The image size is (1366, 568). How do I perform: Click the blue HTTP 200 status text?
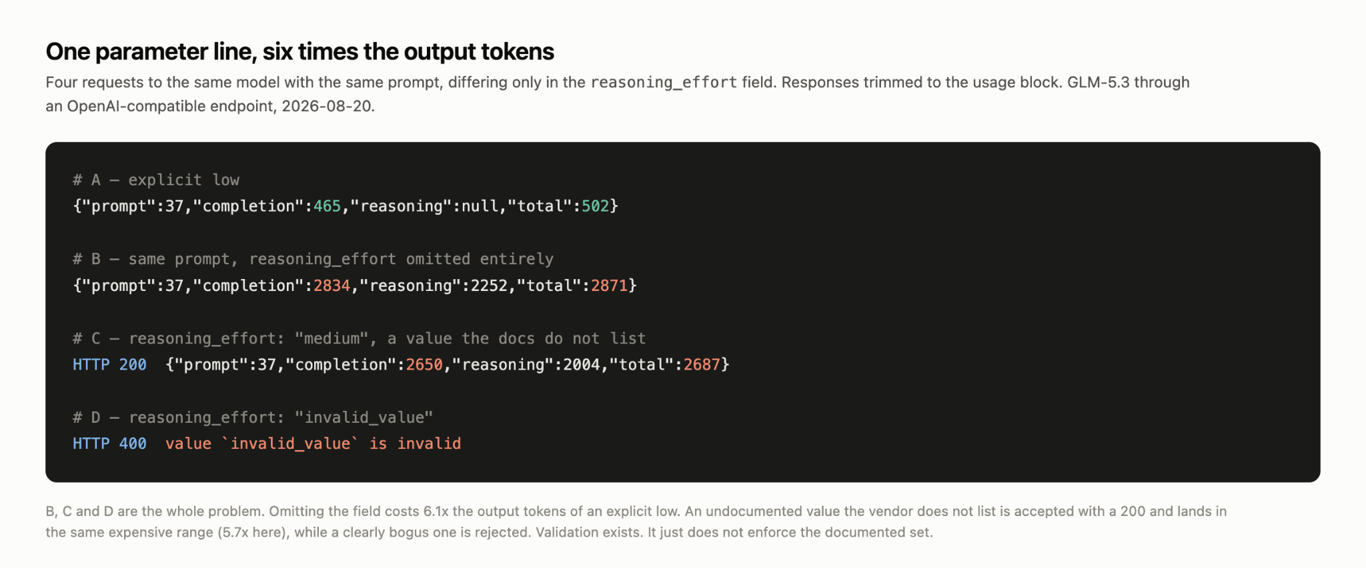(x=109, y=364)
